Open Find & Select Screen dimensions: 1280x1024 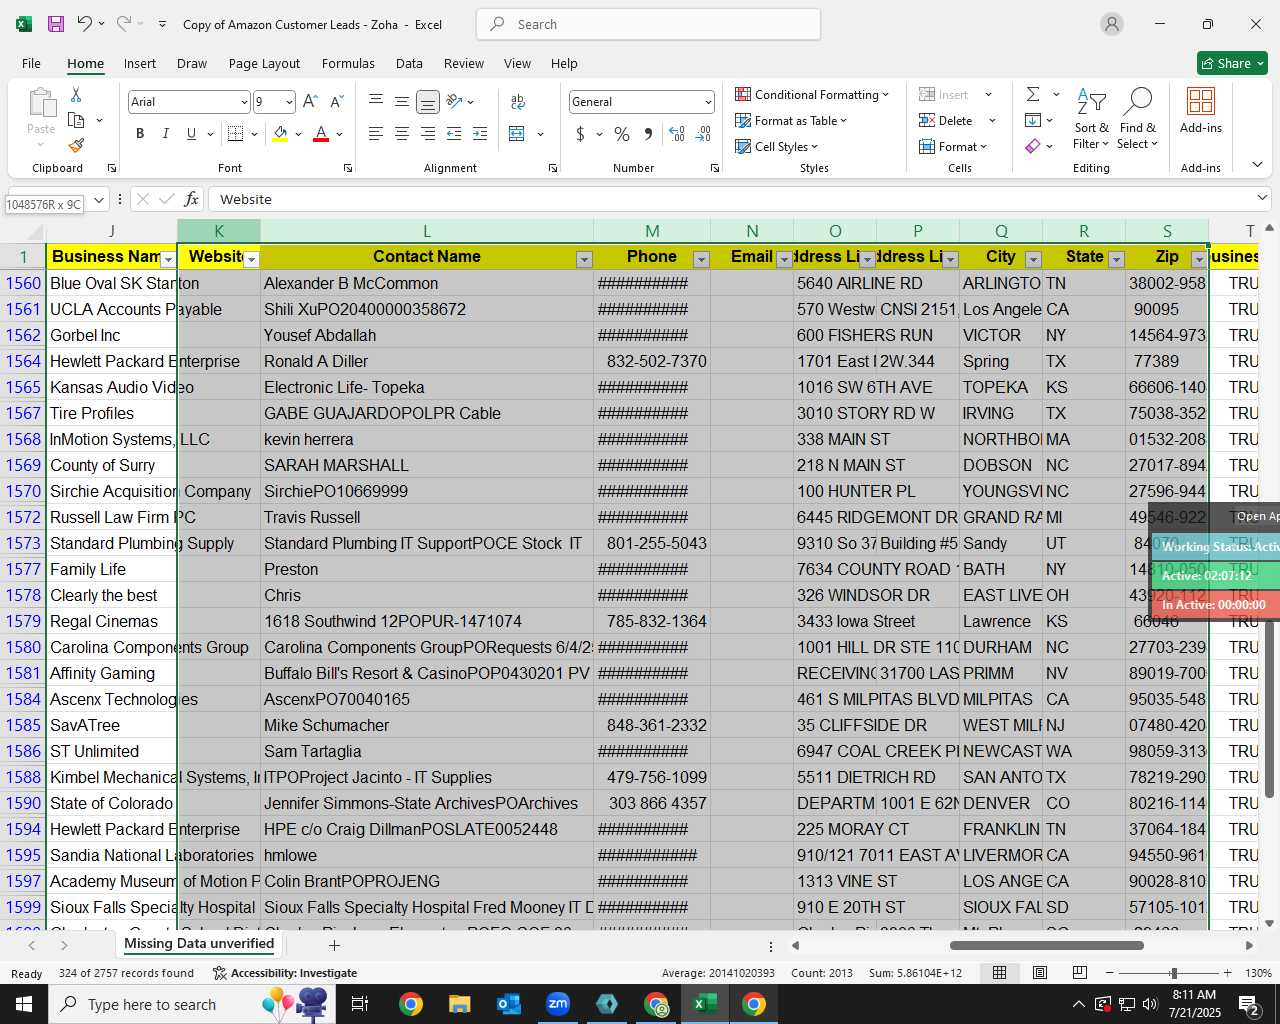click(1138, 120)
